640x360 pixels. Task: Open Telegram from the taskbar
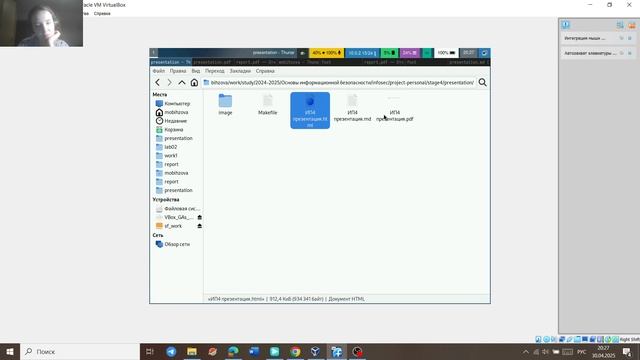(171, 351)
